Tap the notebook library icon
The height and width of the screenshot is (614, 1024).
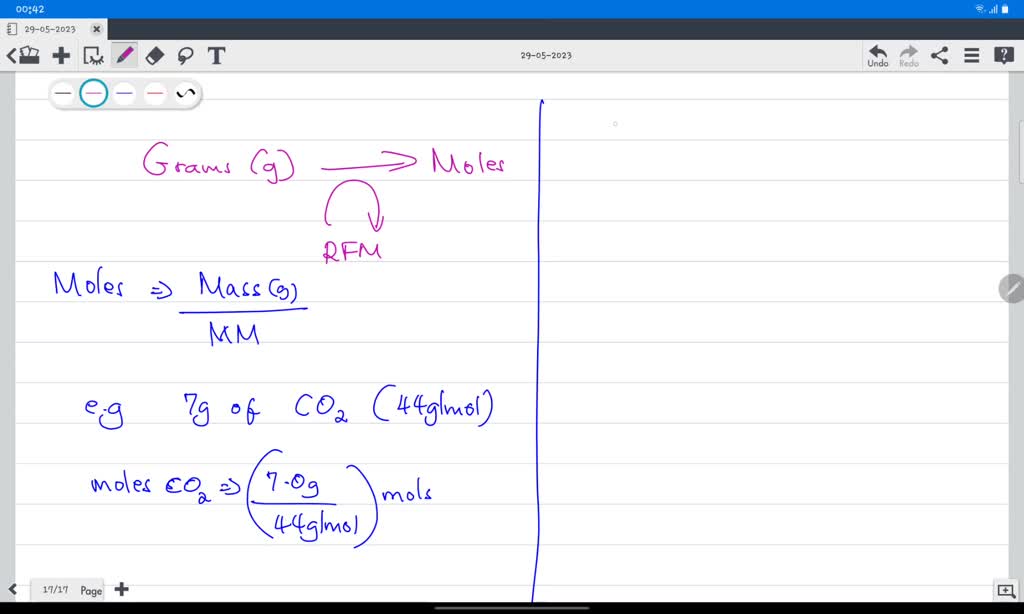[x=30, y=56]
